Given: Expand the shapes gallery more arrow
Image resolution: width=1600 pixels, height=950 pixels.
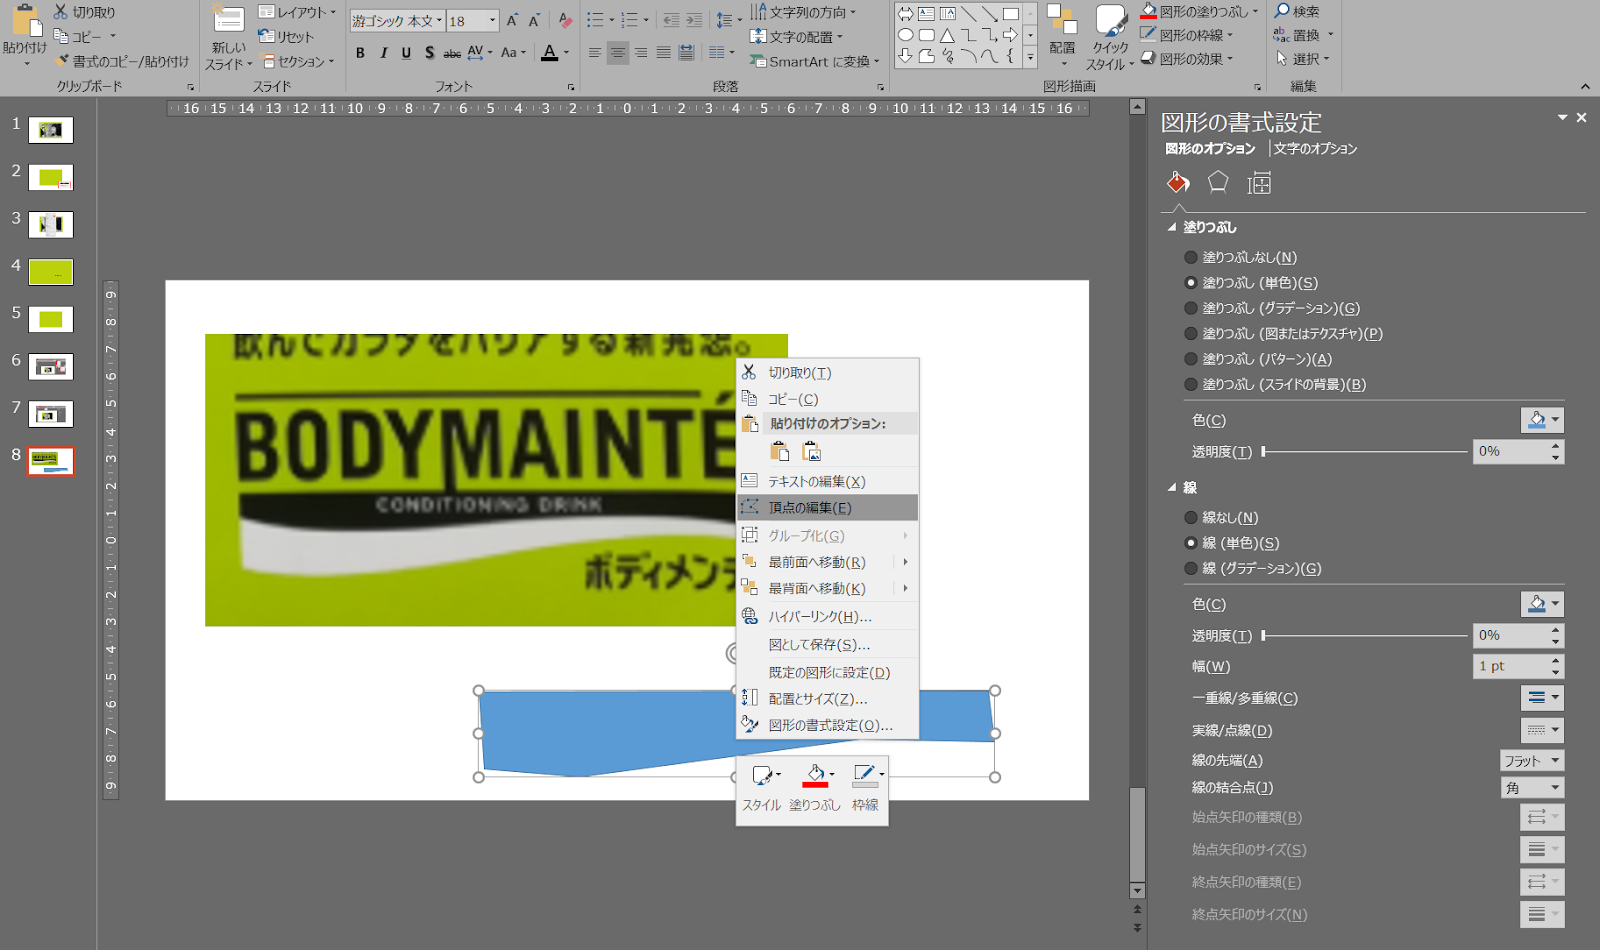Looking at the screenshot, I should [1030, 56].
